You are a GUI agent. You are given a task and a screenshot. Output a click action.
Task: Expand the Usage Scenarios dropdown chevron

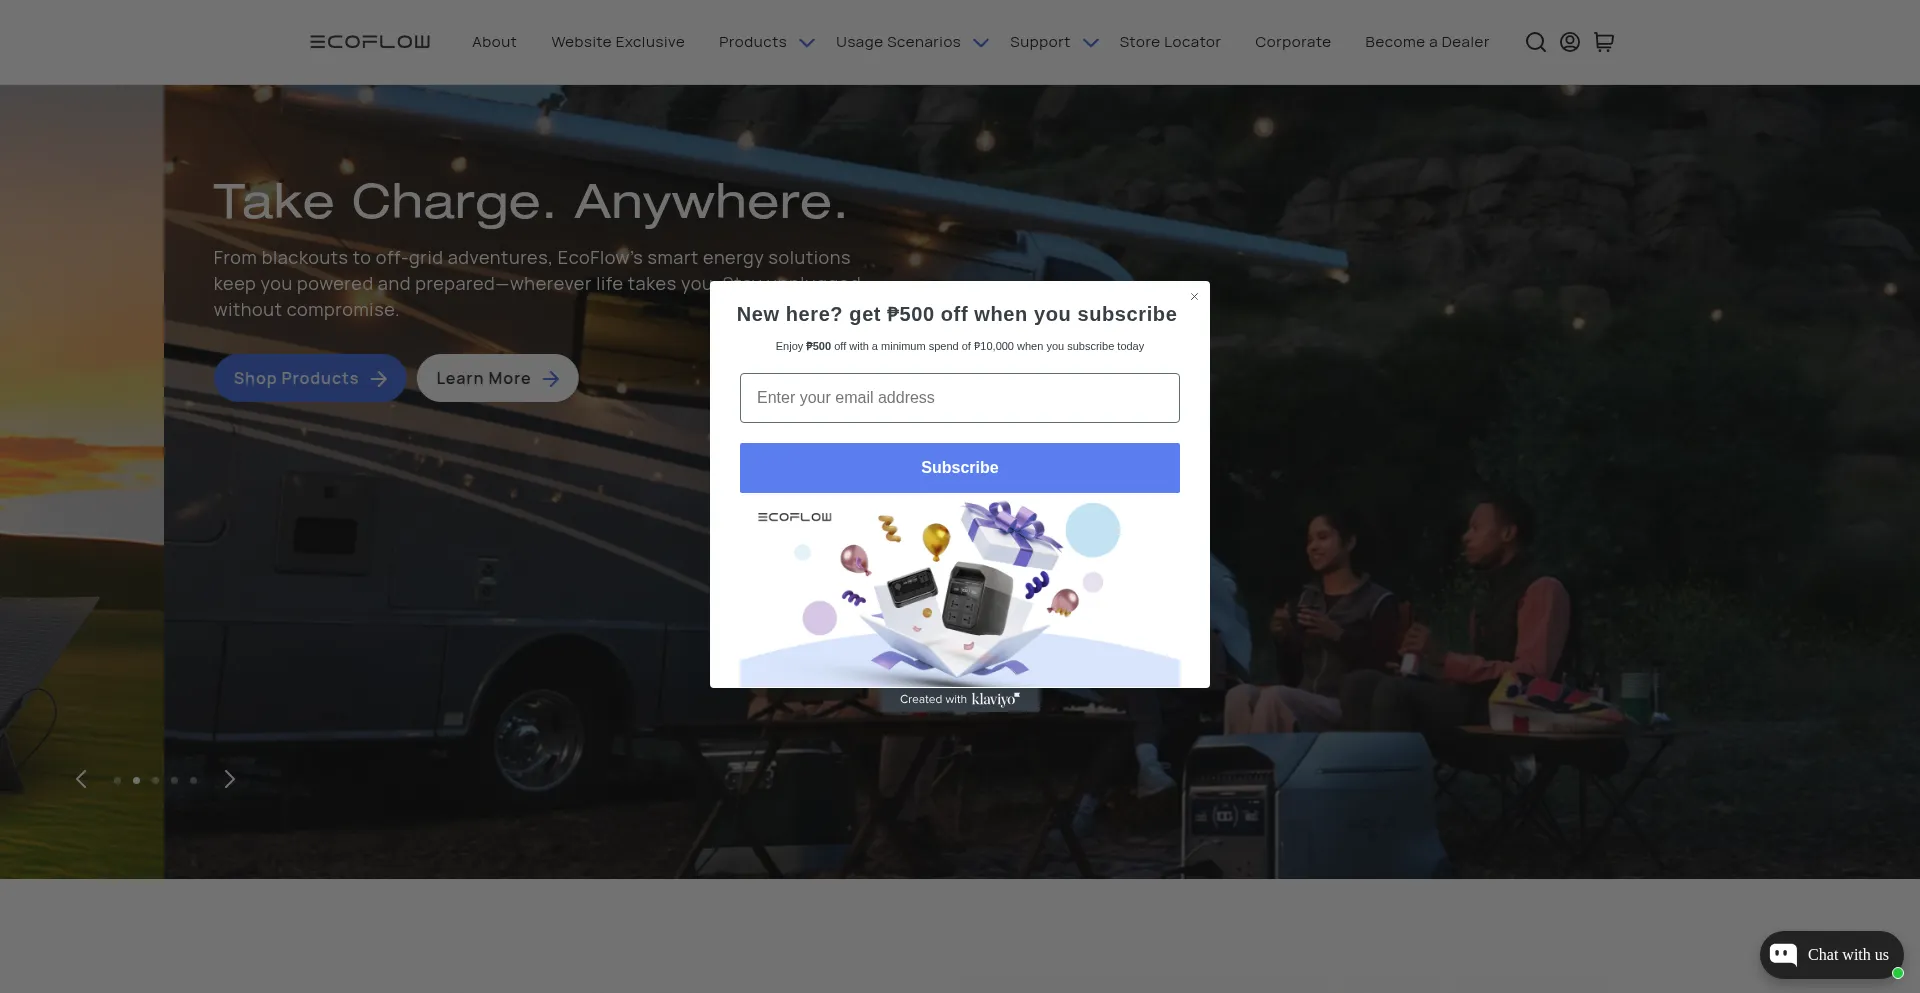[981, 43]
